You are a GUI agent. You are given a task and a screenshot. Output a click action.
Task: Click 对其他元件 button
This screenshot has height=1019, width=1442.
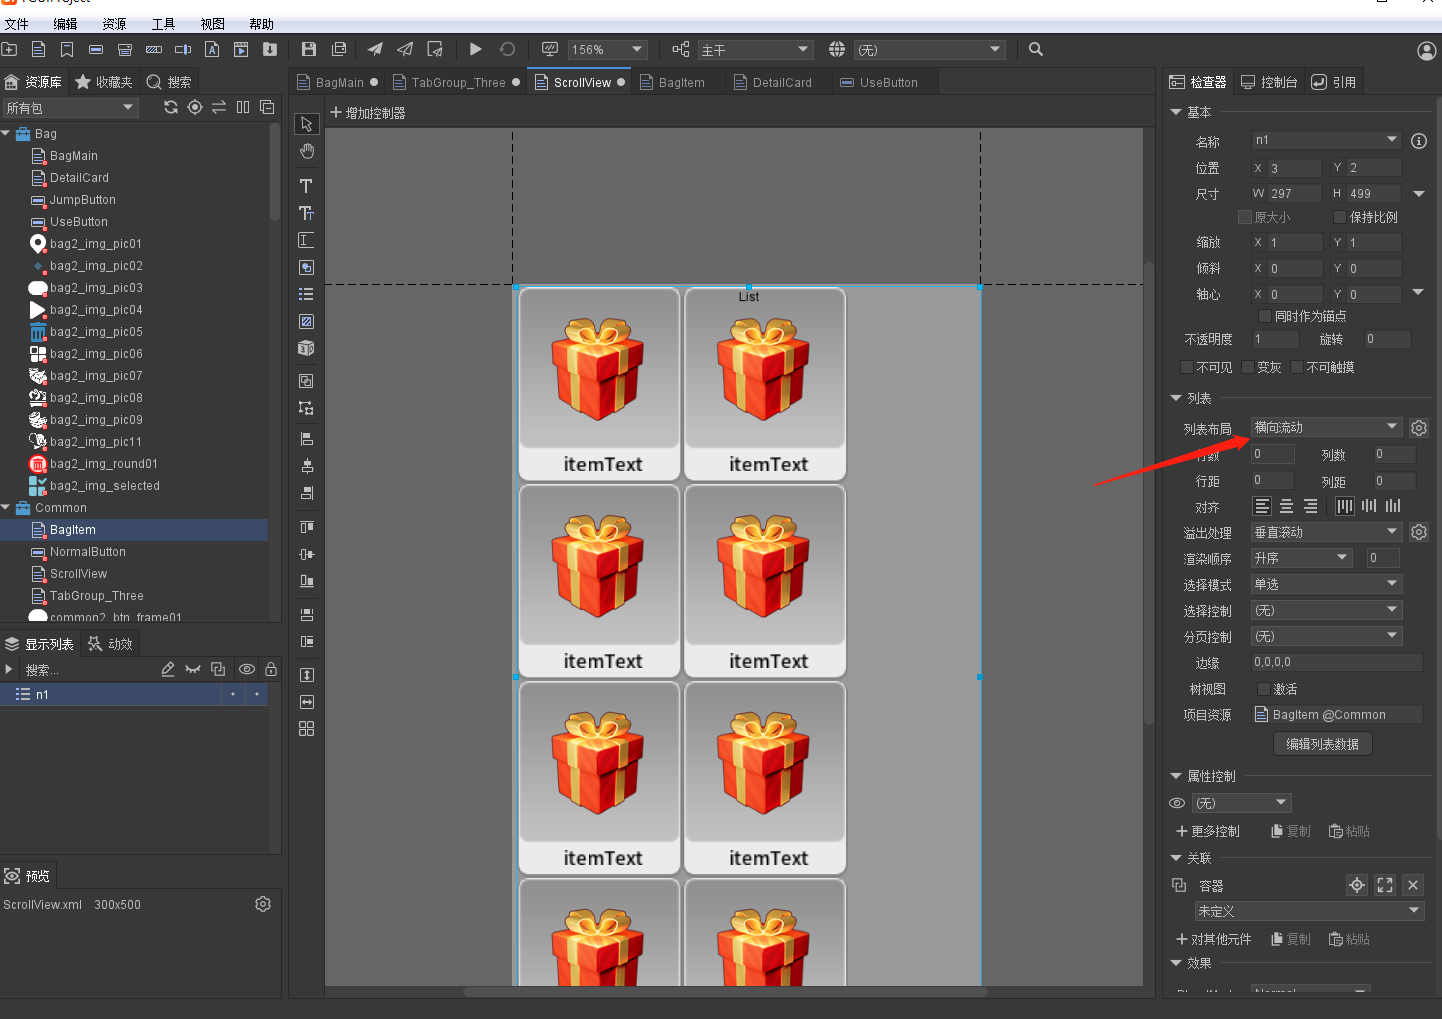point(1213,939)
